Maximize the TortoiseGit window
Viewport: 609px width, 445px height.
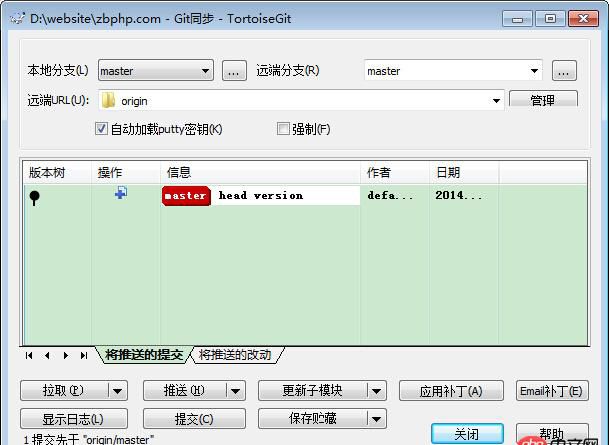point(550,19)
